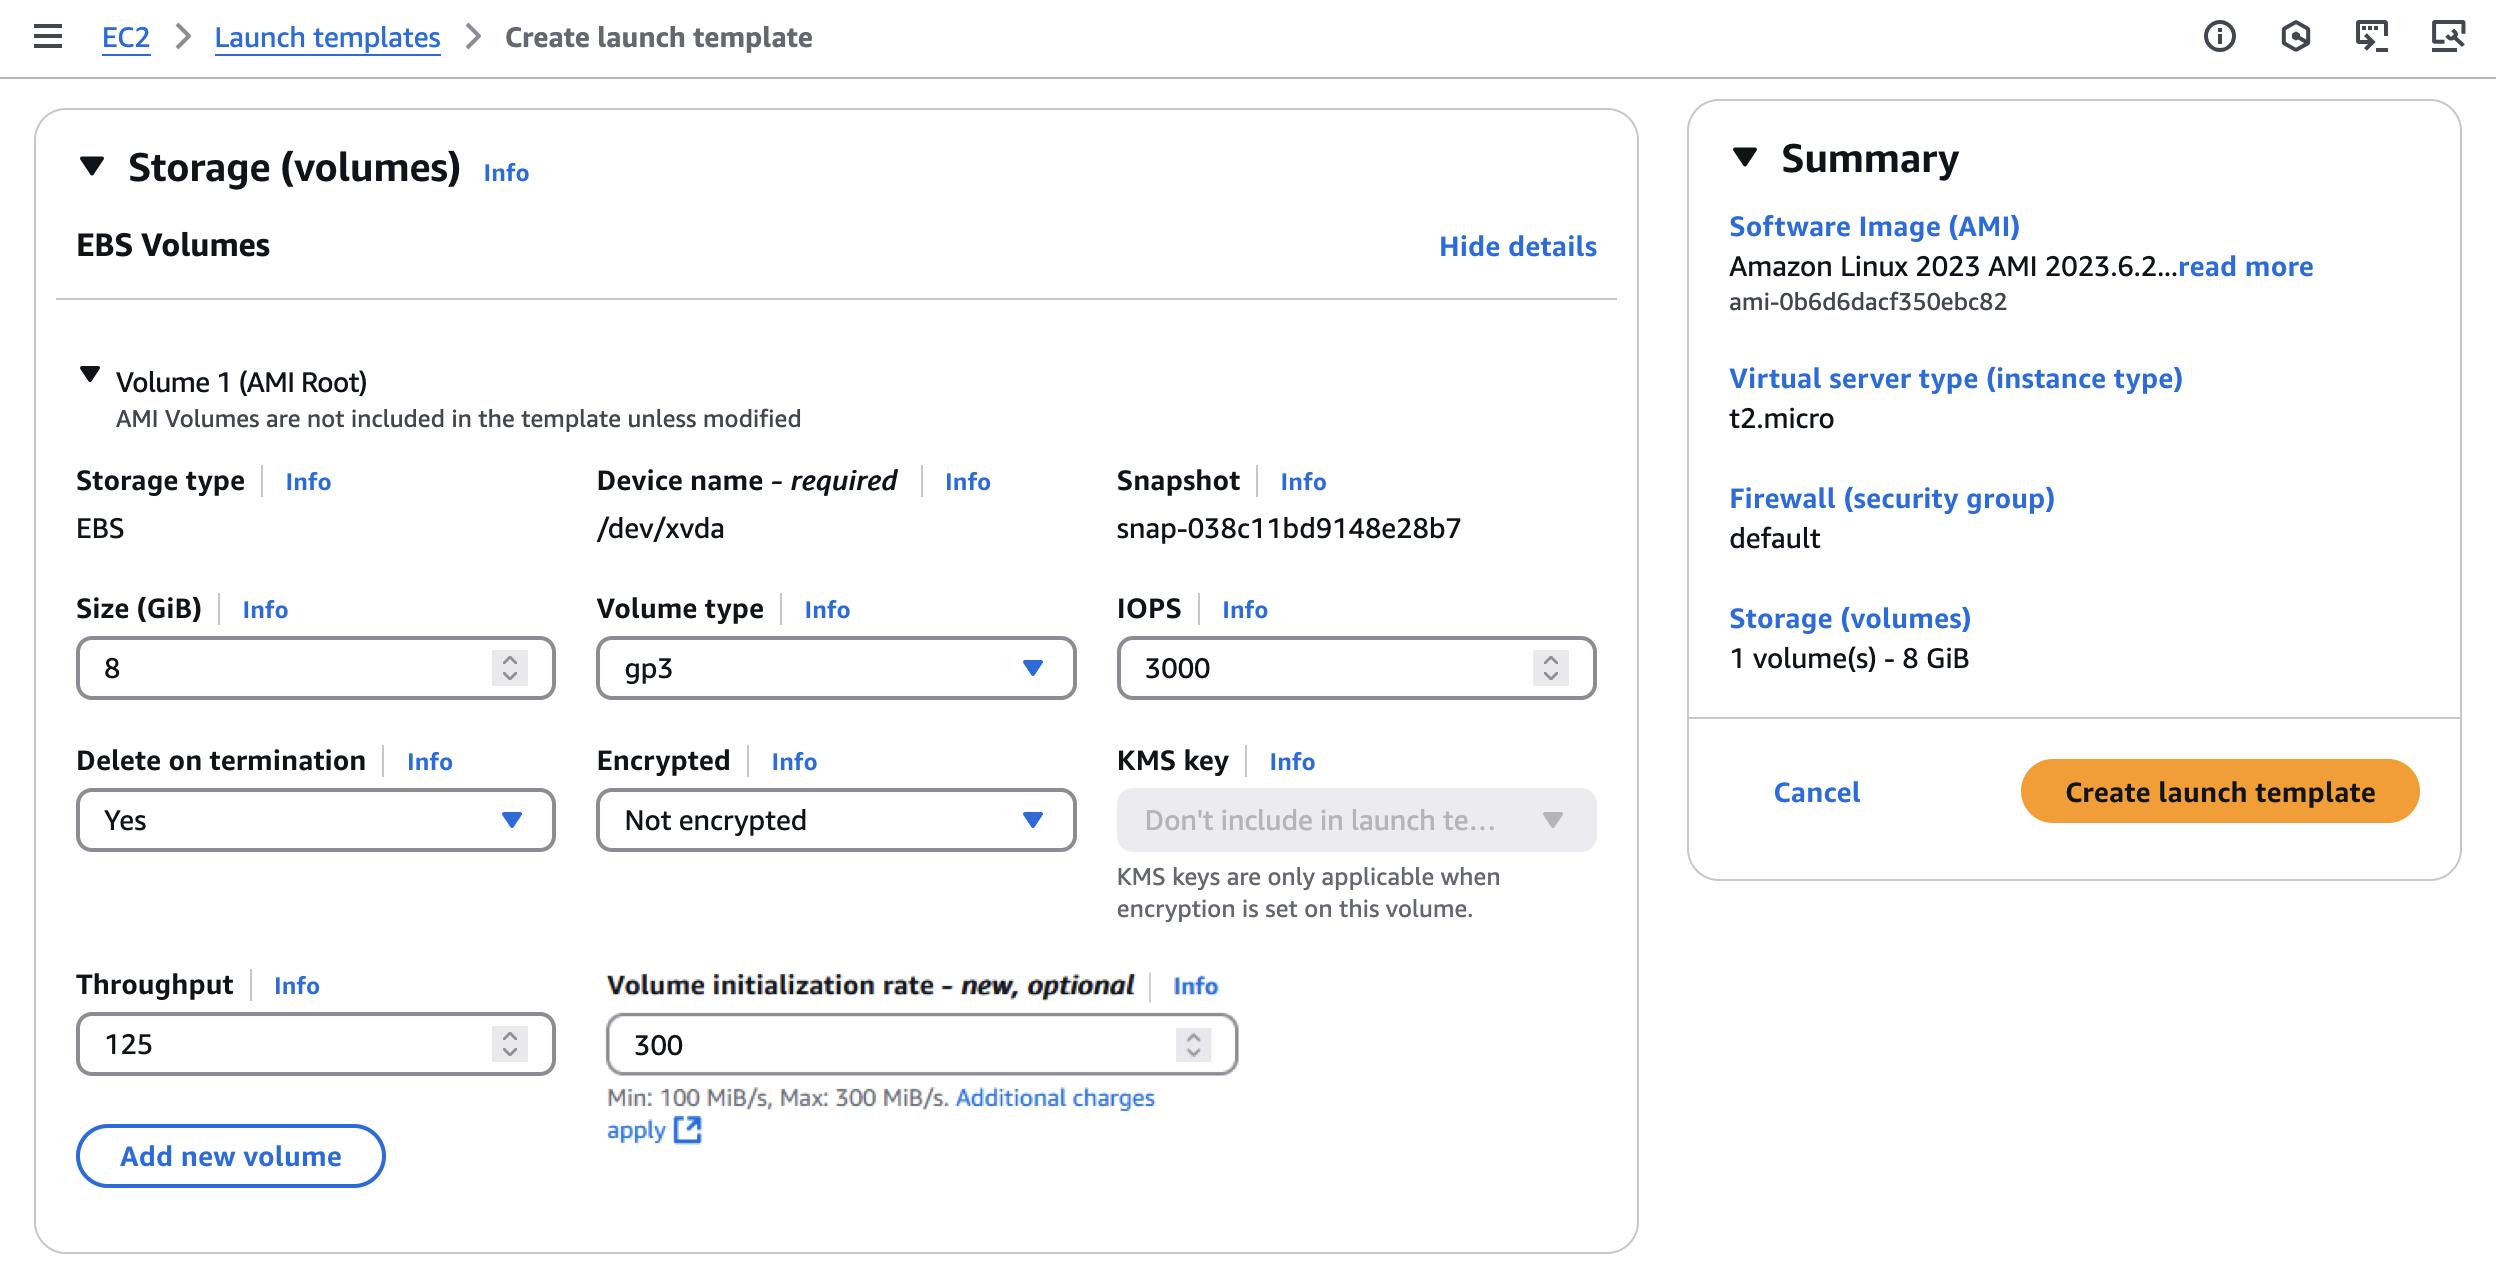
Task: Go to EC2 breadcrumb link
Action: pyautogui.click(x=126, y=38)
